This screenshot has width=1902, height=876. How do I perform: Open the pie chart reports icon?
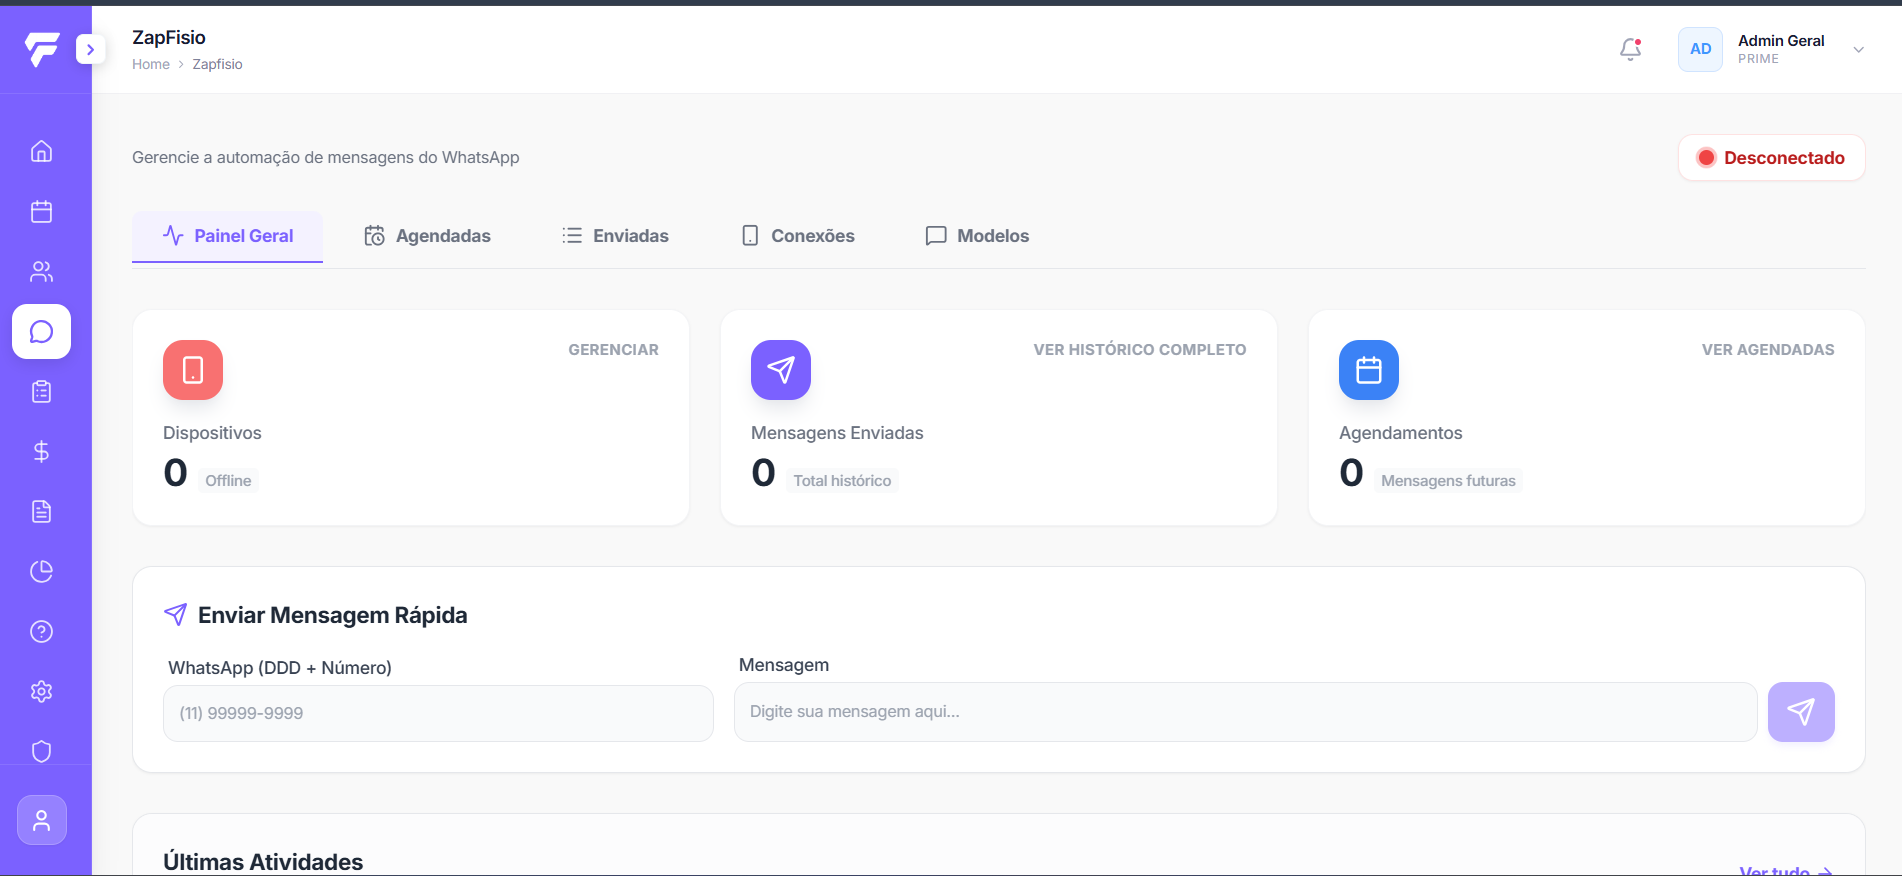point(41,571)
